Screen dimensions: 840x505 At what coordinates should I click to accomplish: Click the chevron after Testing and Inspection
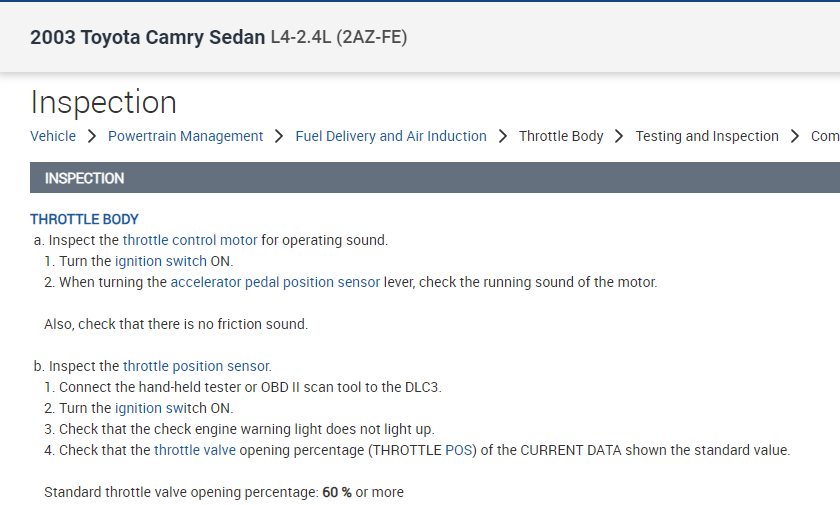coord(795,136)
